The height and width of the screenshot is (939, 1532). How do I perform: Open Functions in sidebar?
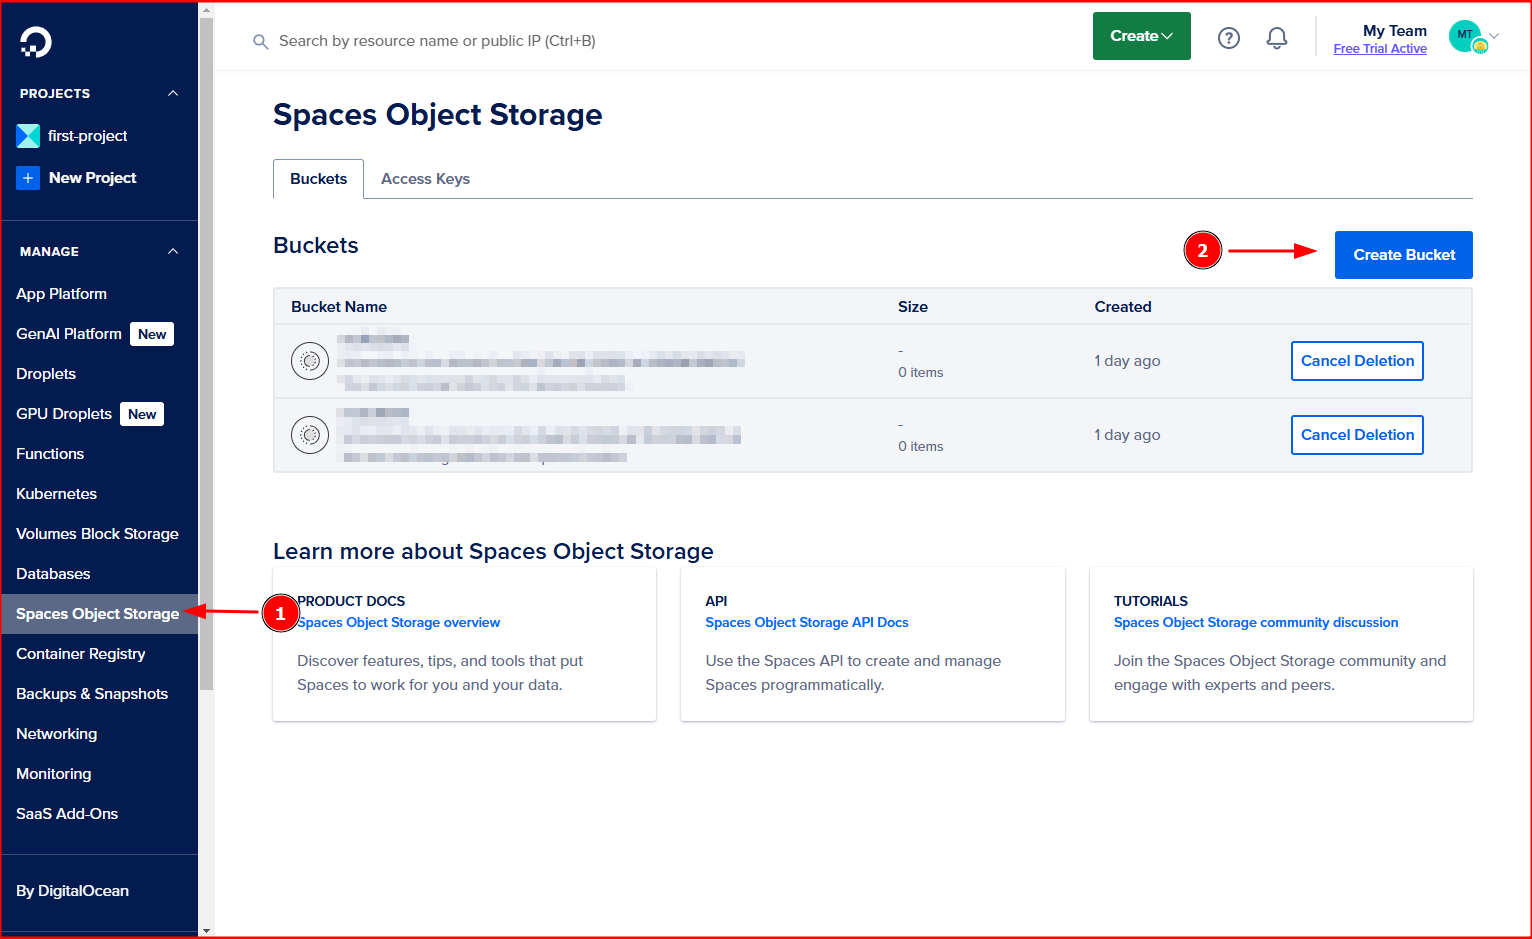point(50,454)
